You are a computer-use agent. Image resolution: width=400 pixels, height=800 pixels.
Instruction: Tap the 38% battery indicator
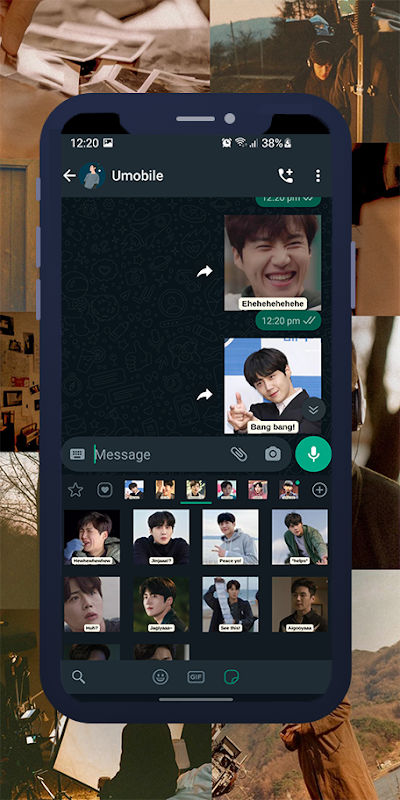point(276,143)
